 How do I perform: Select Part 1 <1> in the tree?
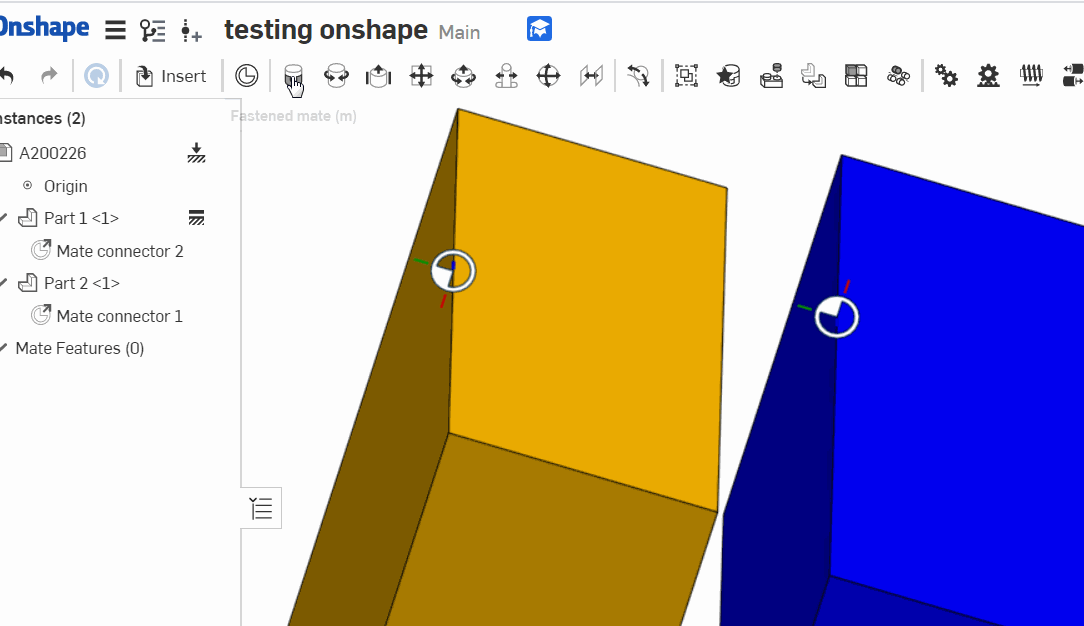[x=81, y=218]
